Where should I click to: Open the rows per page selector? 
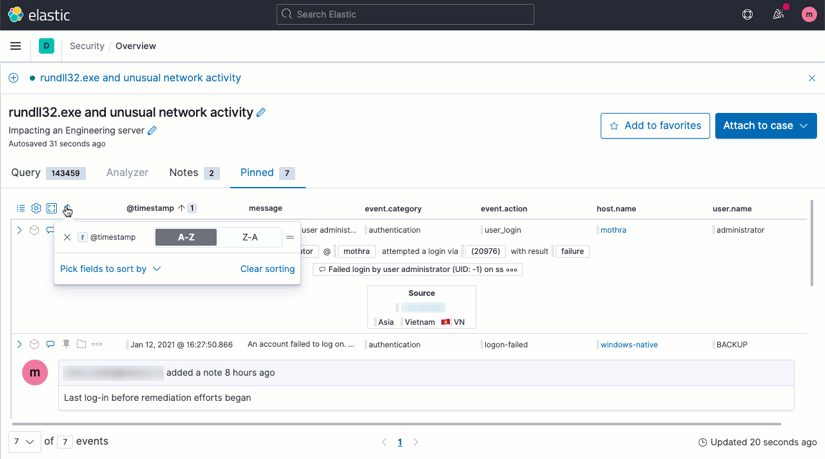pyautogui.click(x=24, y=442)
